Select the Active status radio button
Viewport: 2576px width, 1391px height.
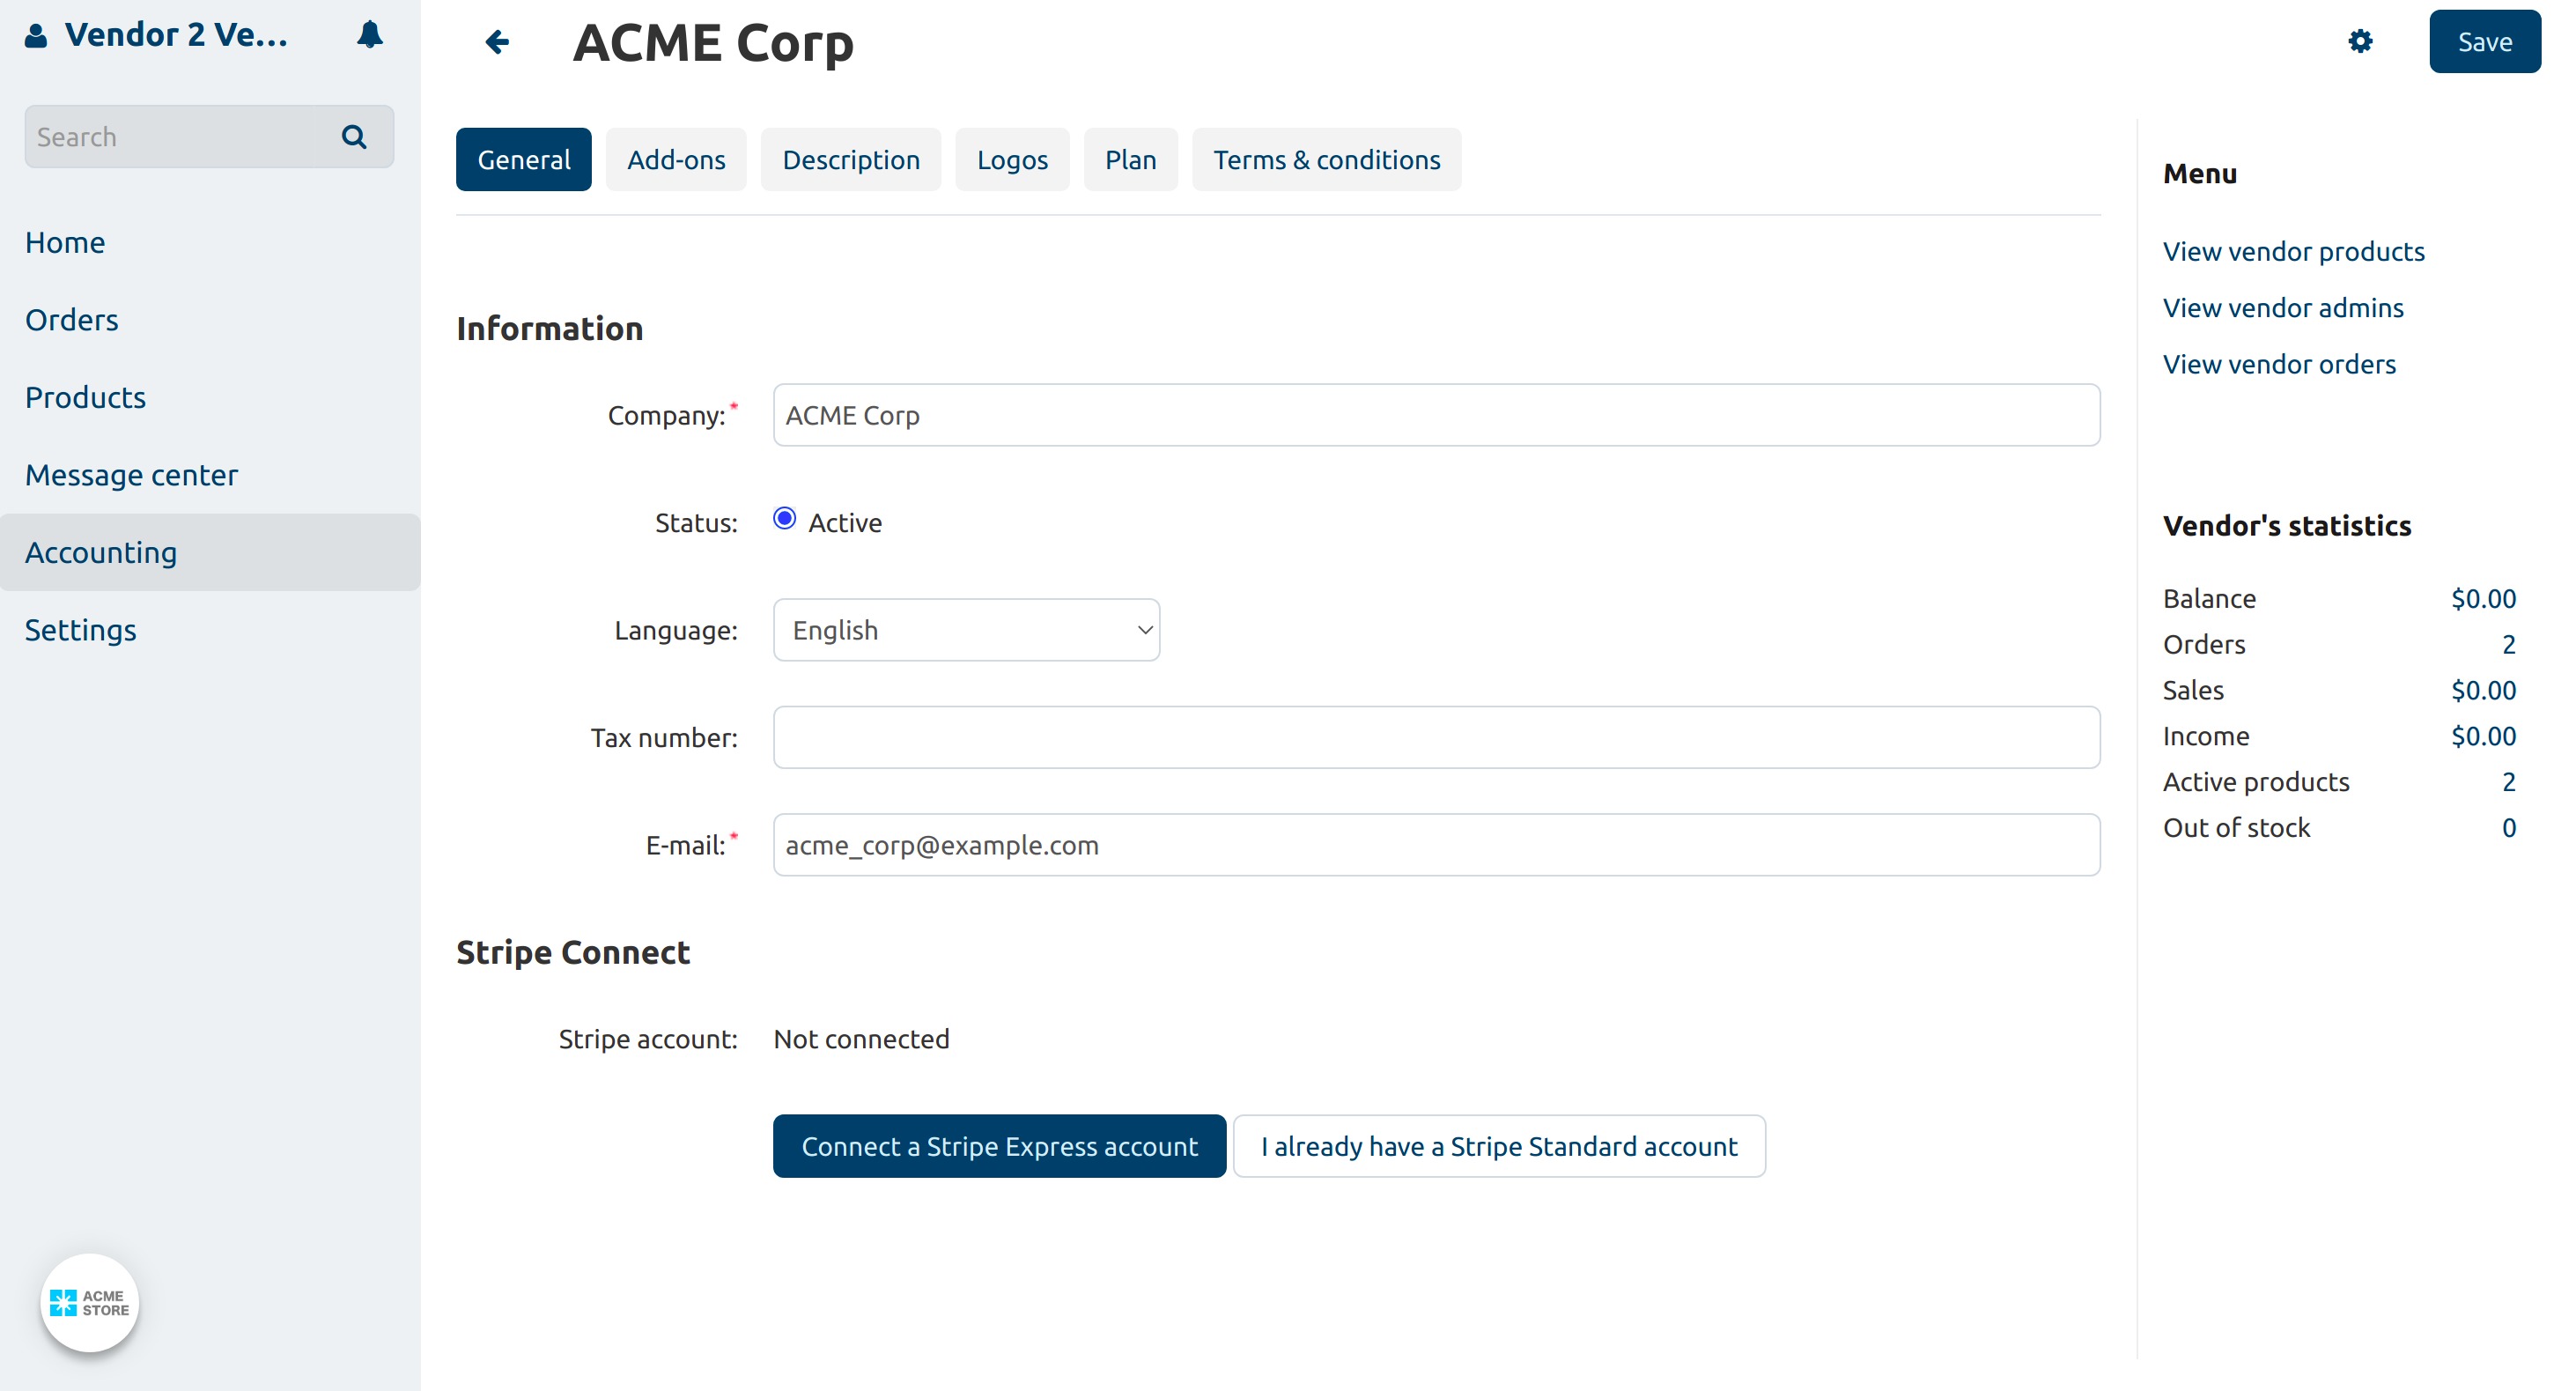point(785,519)
